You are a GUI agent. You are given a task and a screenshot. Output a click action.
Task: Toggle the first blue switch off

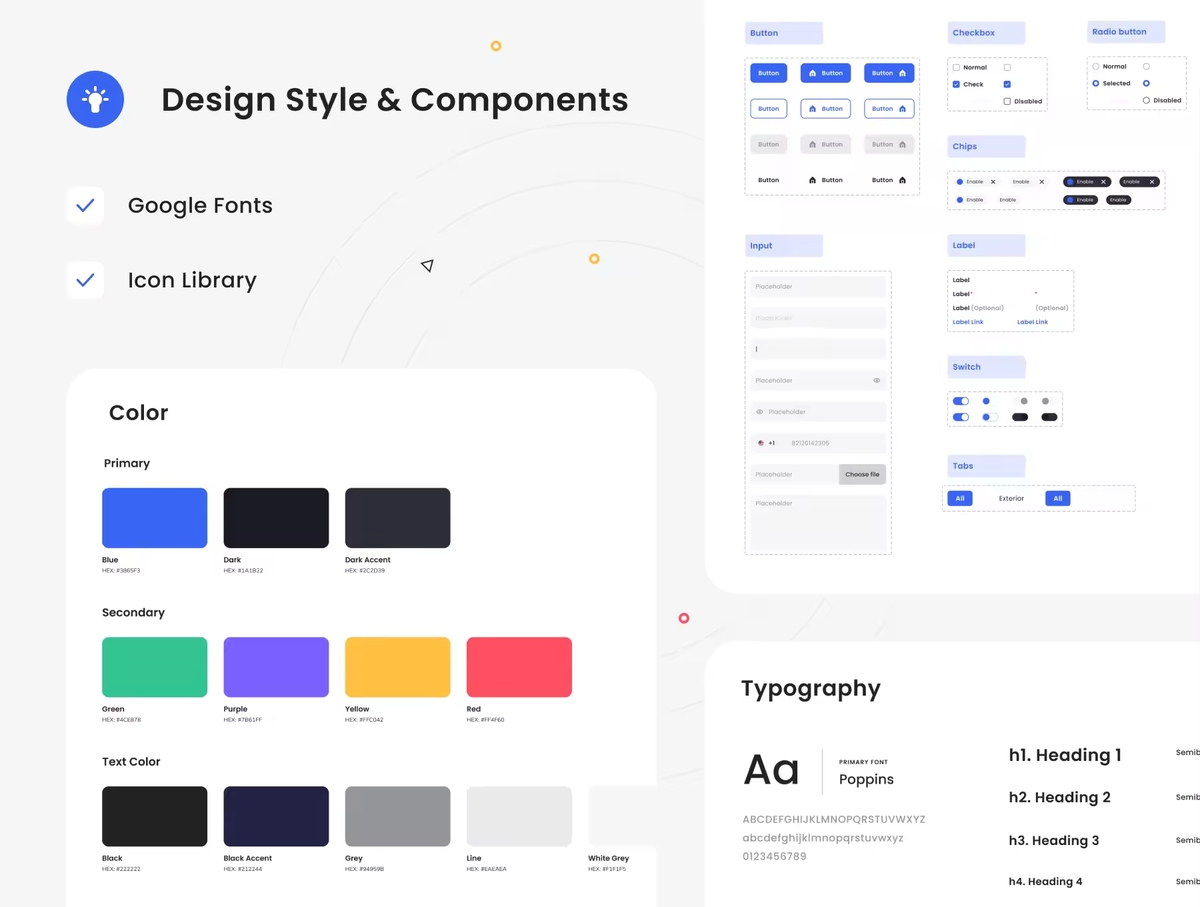point(961,401)
